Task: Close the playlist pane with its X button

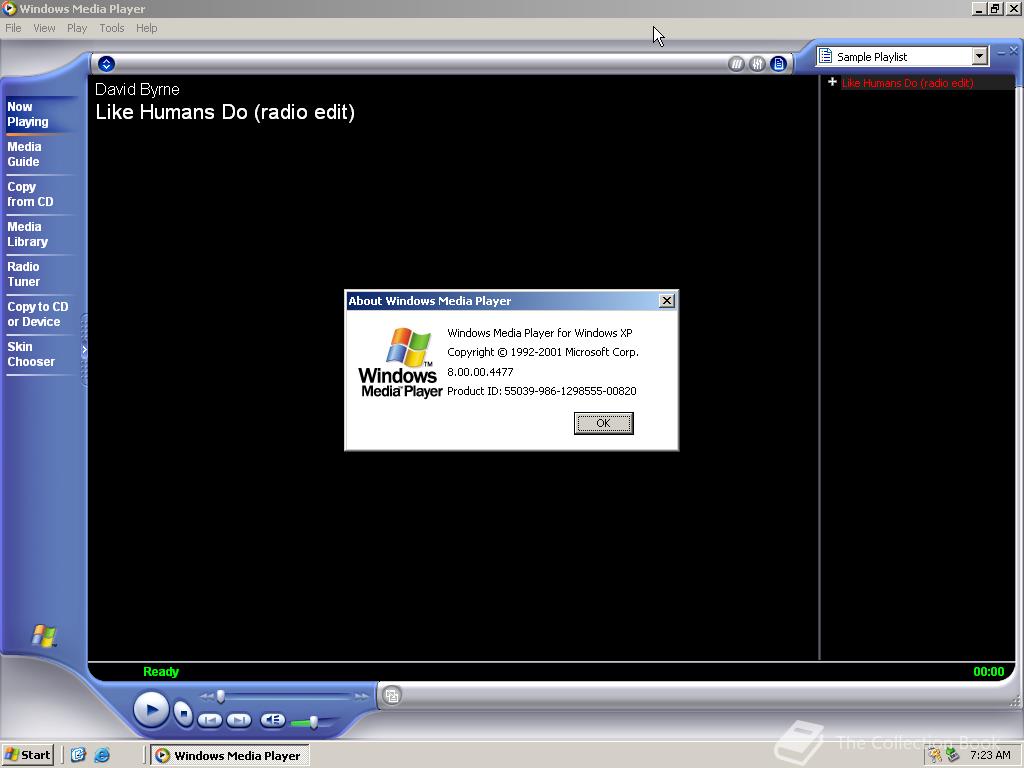Action: coord(1014,50)
